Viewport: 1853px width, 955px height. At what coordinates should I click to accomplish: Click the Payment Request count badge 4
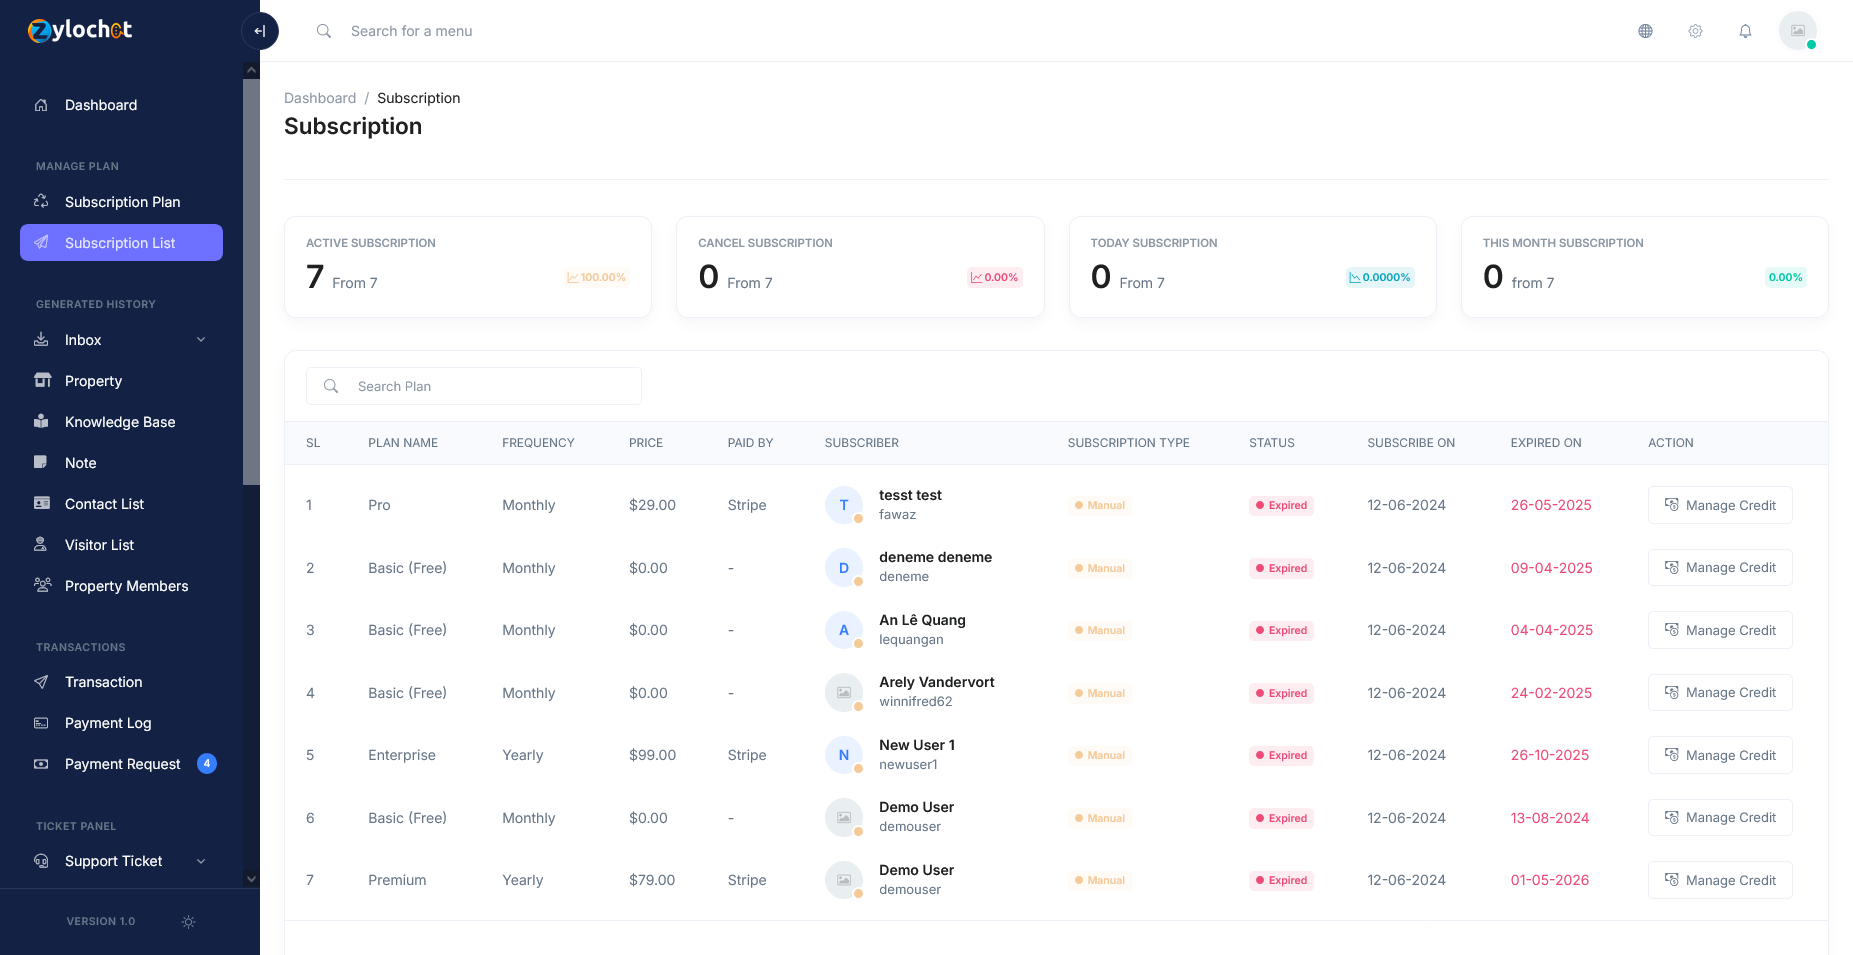(207, 764)
